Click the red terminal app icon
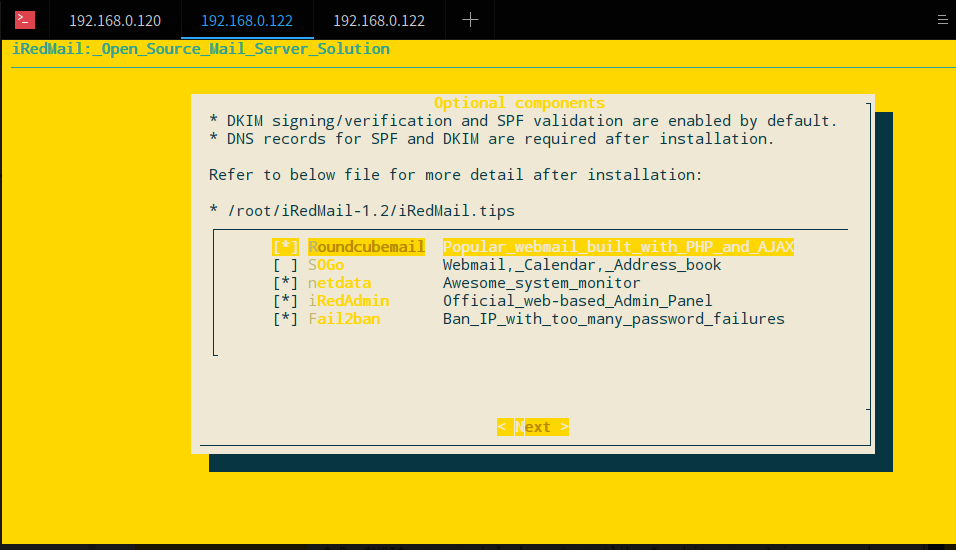The width and height of the screenshot is (956, 550). [25, 20]
